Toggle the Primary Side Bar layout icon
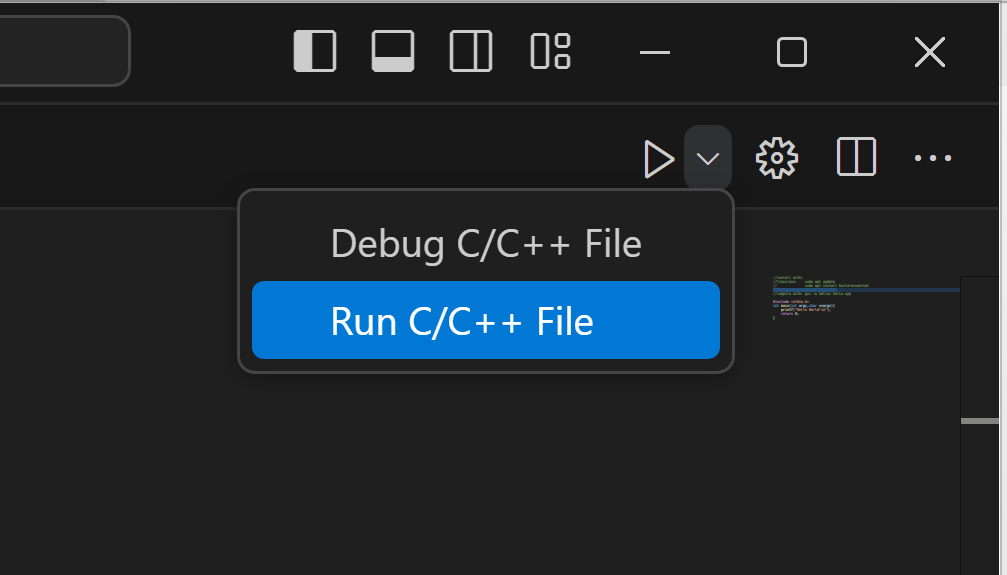The image size is (1007, 575). [x=314, y=51]
